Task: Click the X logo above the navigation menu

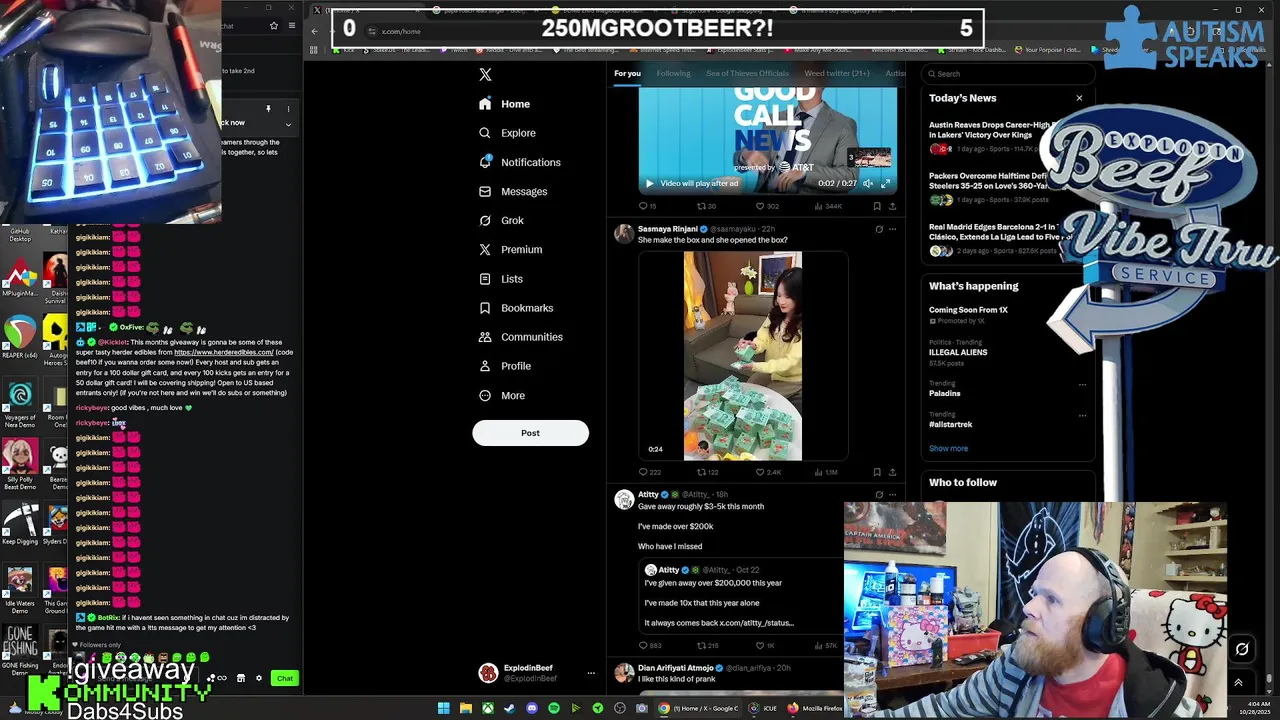Action: pyautogui.click(x=485, y=74)
